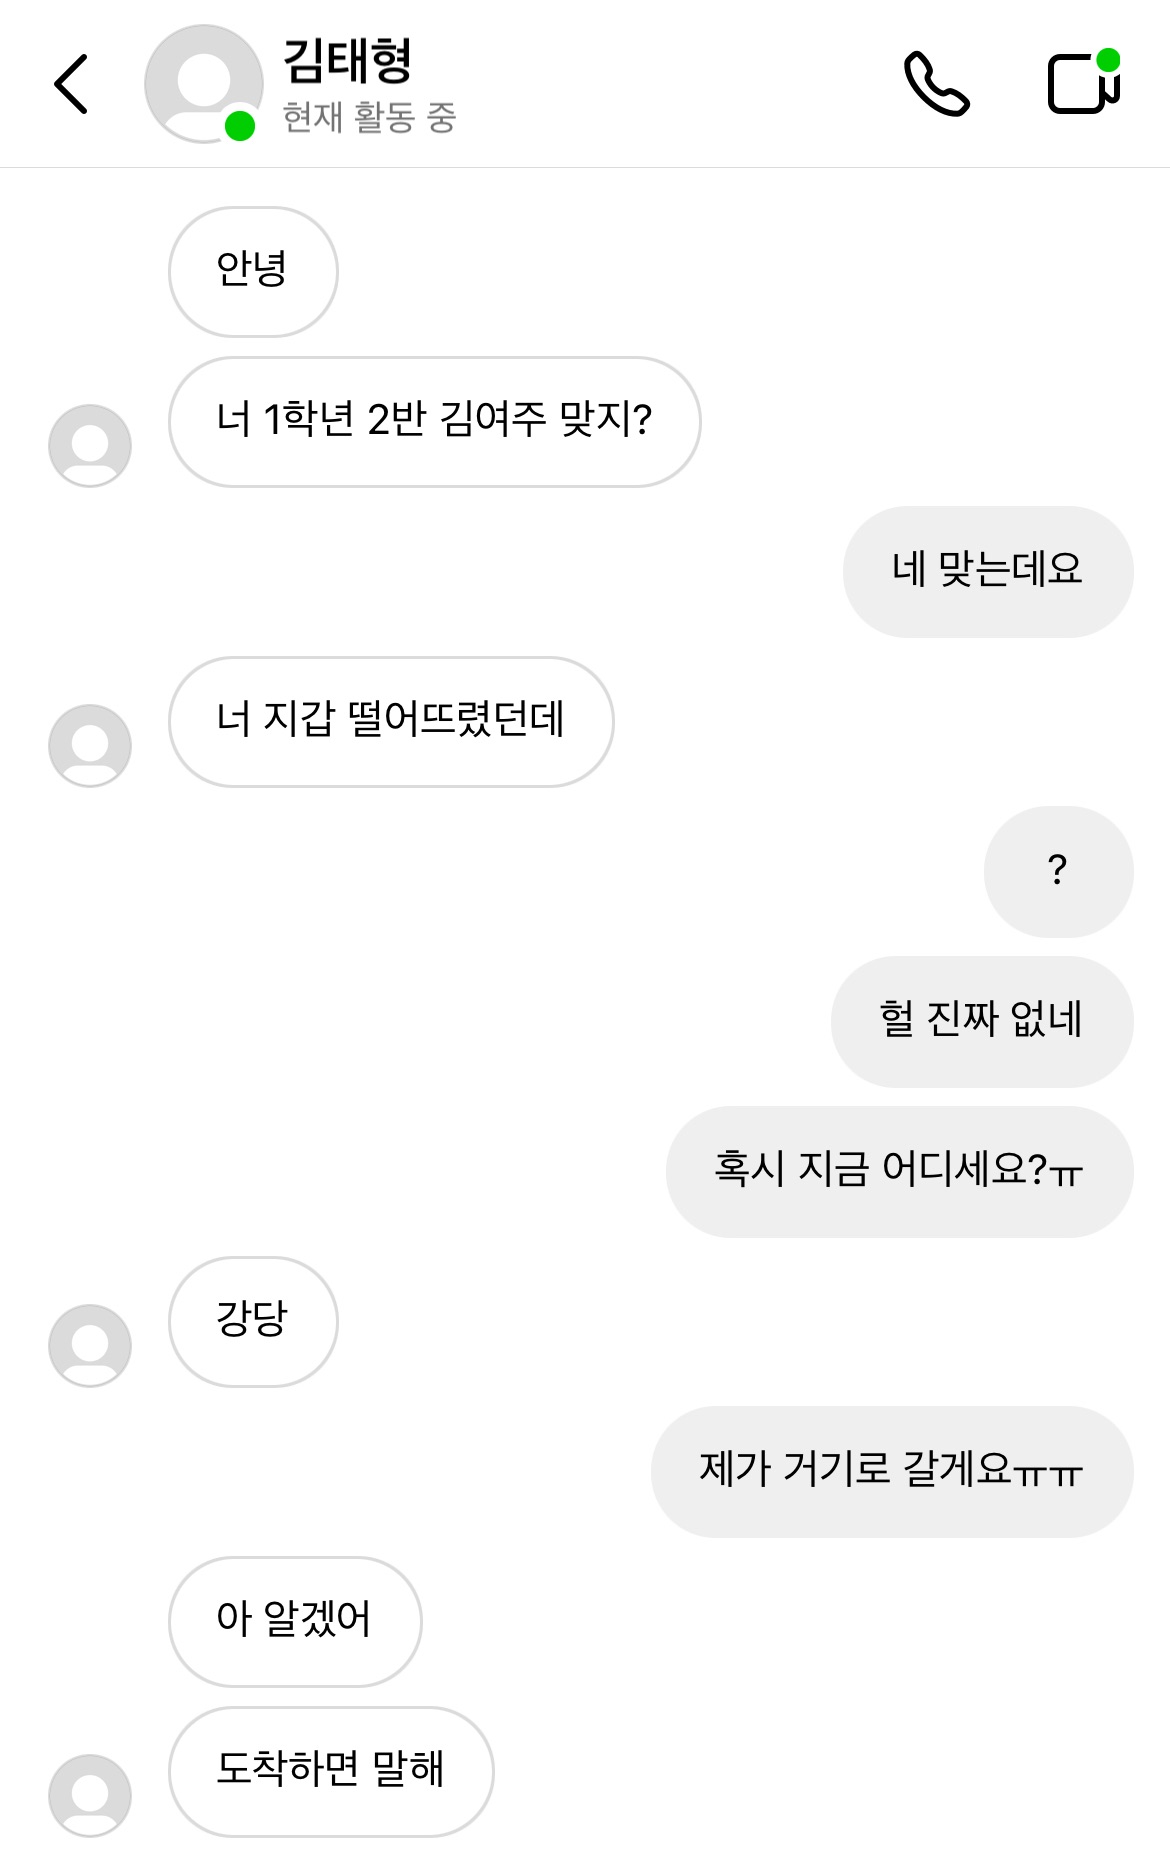Tap avatar beside the '강당' message
The height and width of the screenshot is (1849, 1170).
[90, 1346]
